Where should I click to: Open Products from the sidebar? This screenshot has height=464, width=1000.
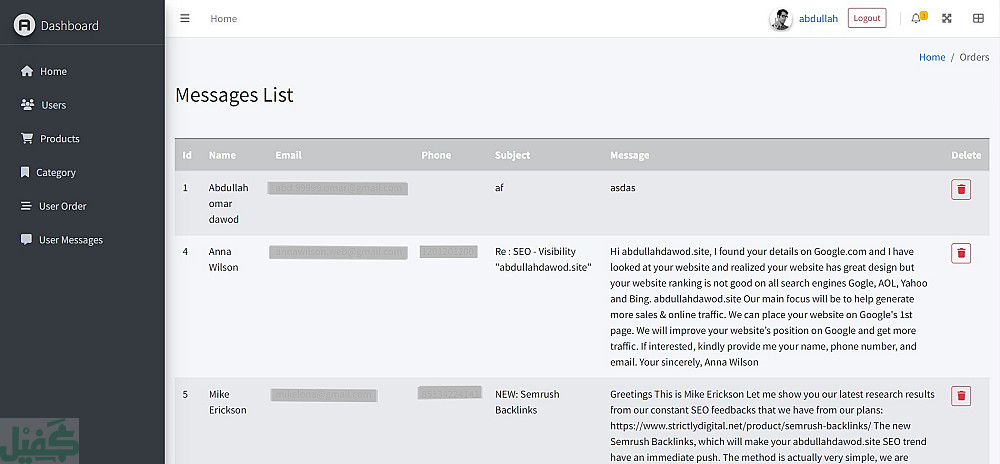point(59,139)
